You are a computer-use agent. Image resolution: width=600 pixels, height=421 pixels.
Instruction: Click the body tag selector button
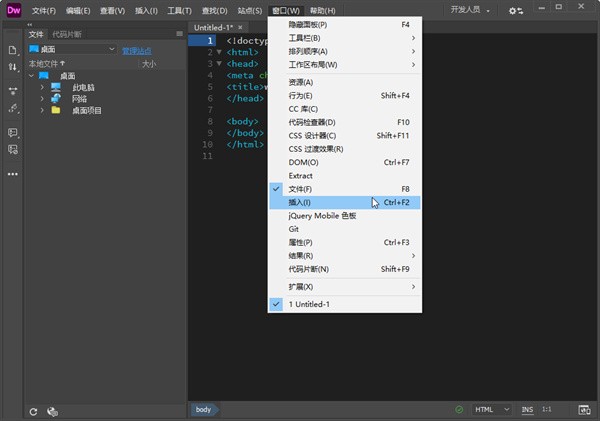[203, 410]
